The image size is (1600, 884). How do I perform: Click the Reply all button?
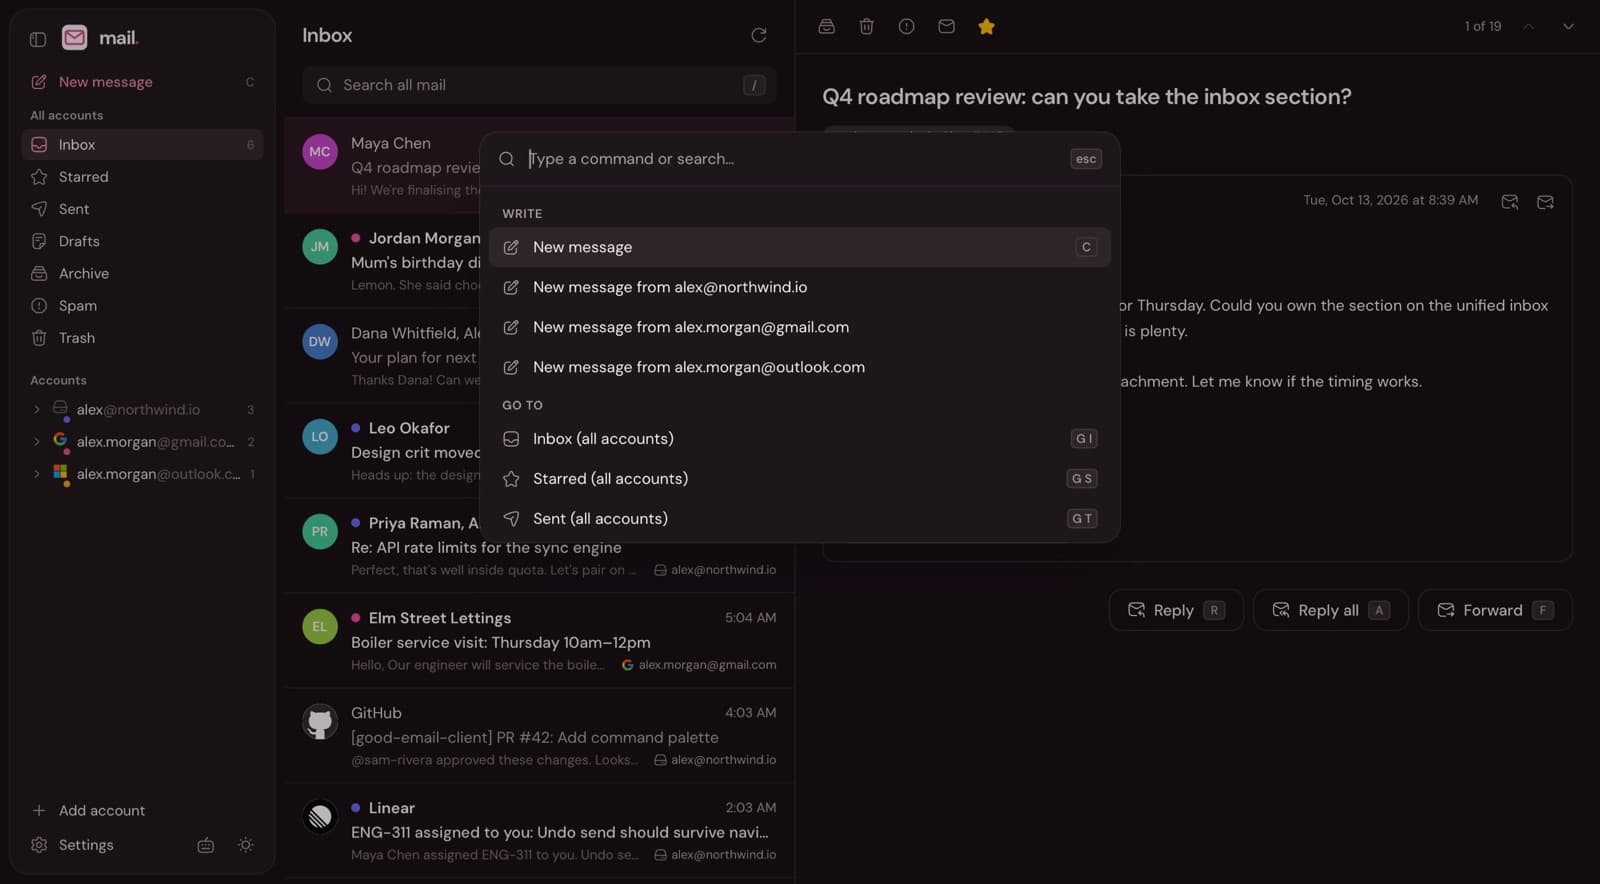[x=1331, y=610]
